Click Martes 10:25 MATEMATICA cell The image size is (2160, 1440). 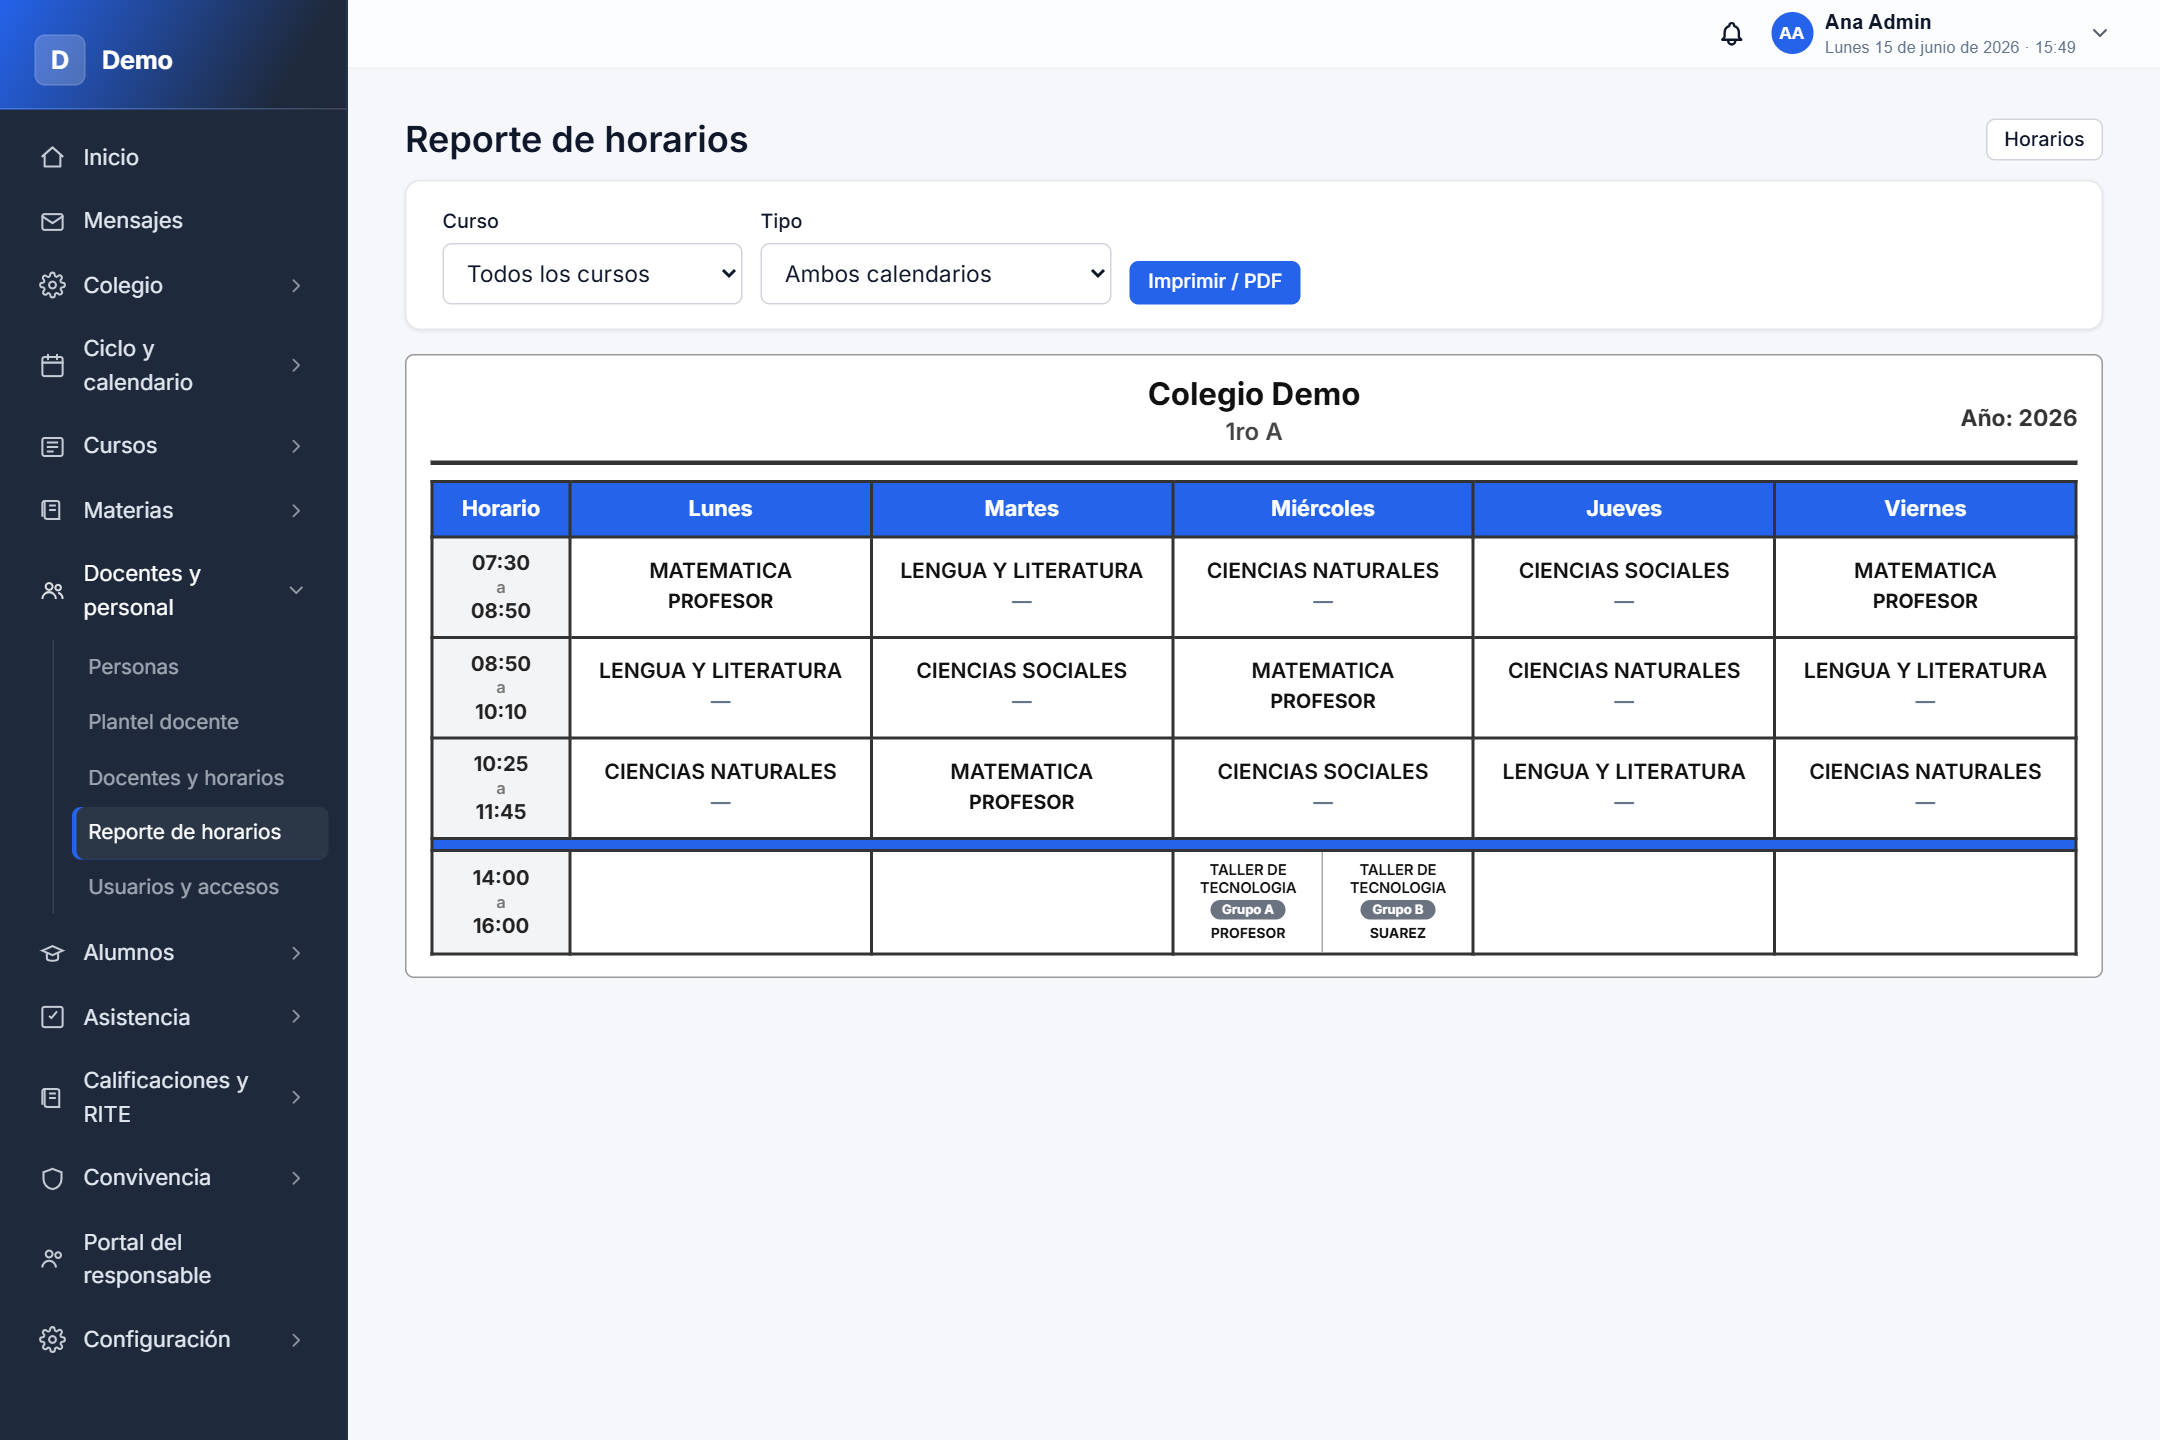[x=1021, y=788]
